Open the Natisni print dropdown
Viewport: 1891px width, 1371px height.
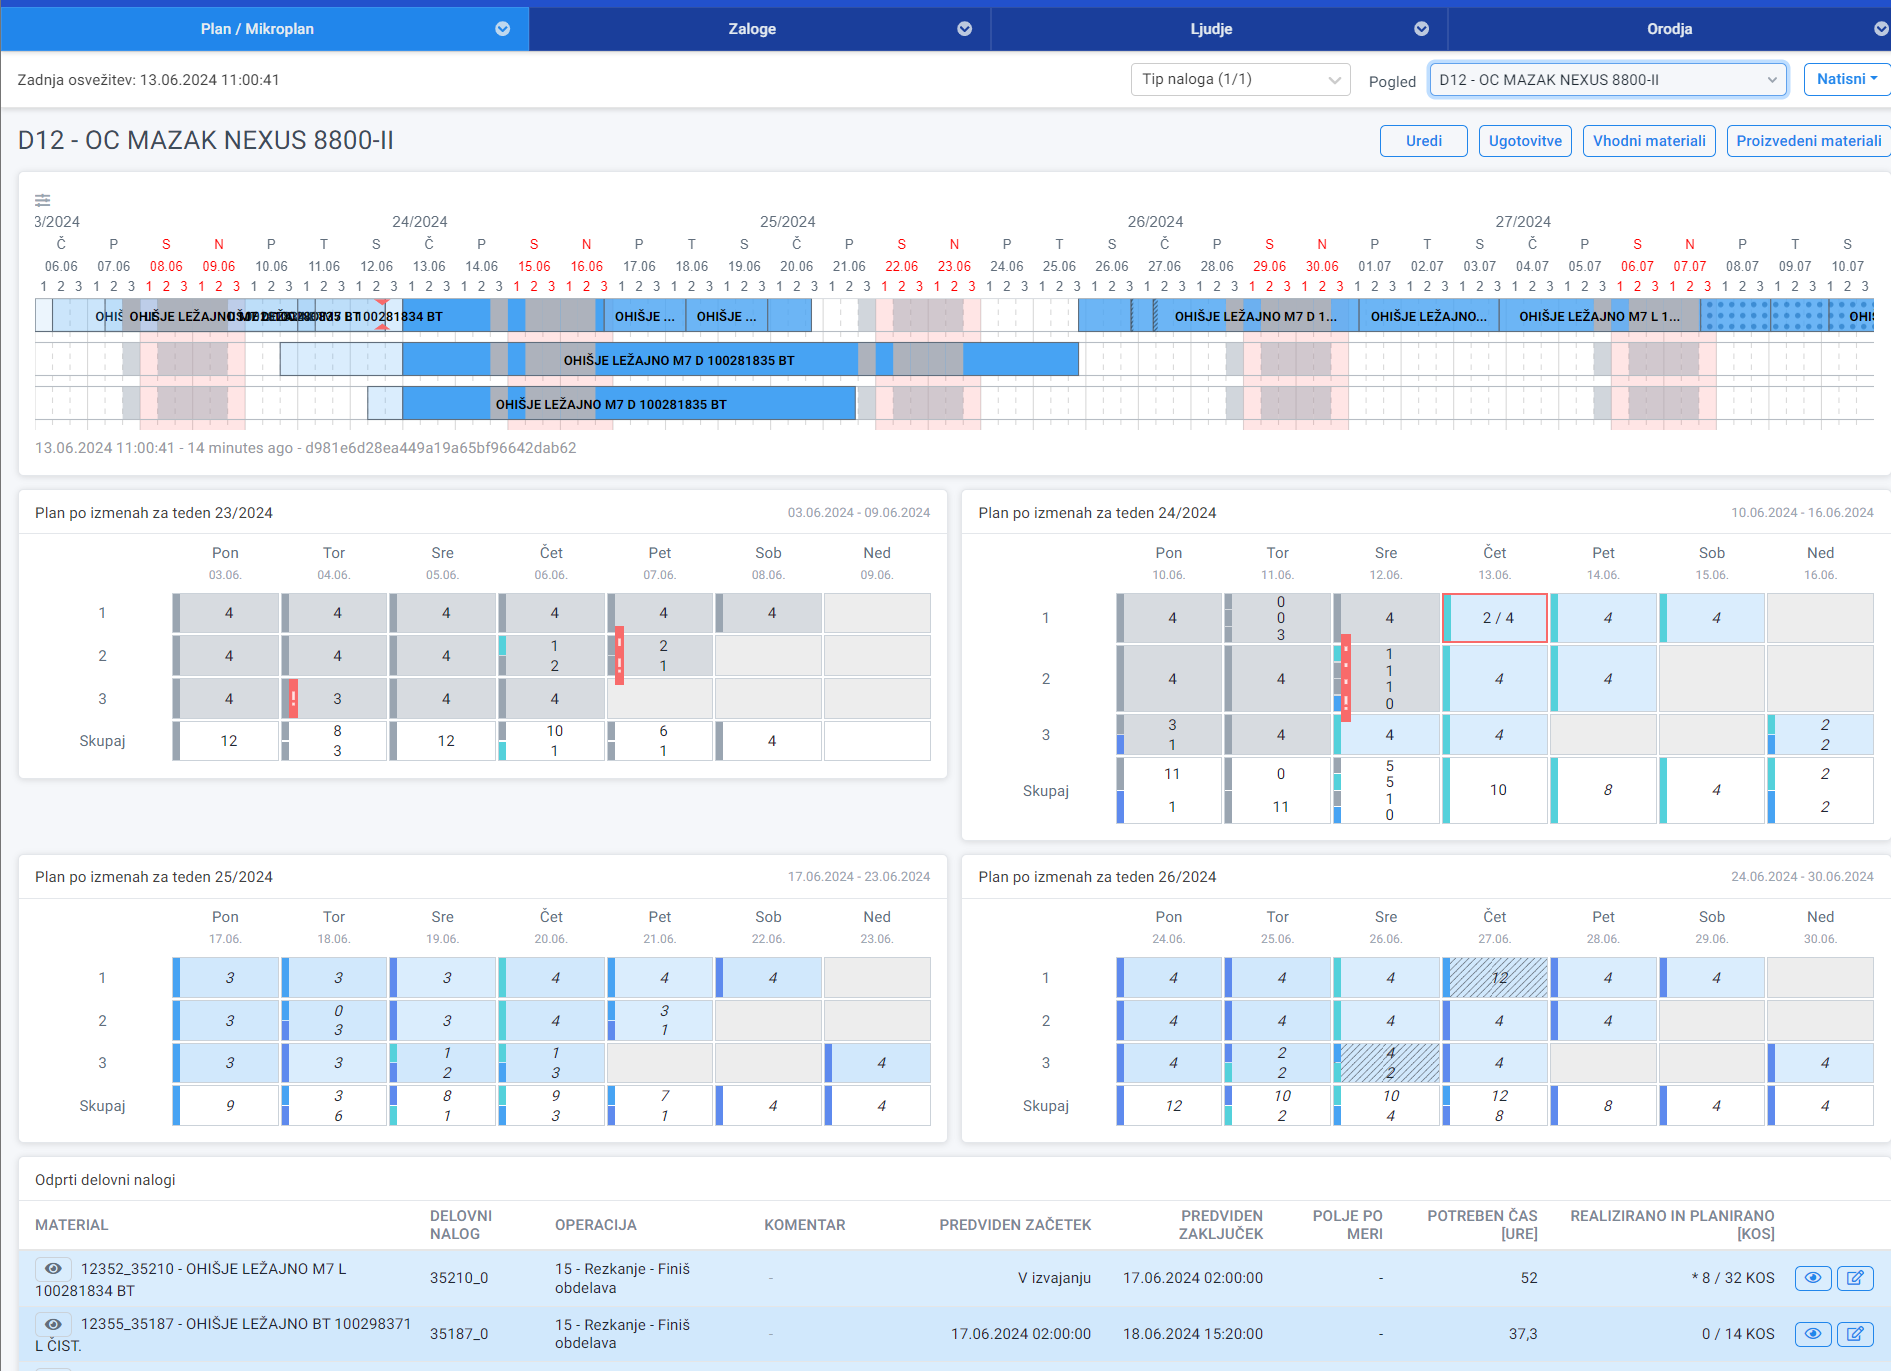1846,79
